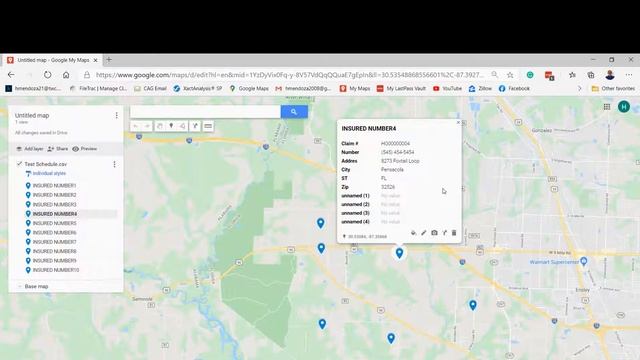640x360 pixels.
Task: Click the Share button
Action: point(58,149)
